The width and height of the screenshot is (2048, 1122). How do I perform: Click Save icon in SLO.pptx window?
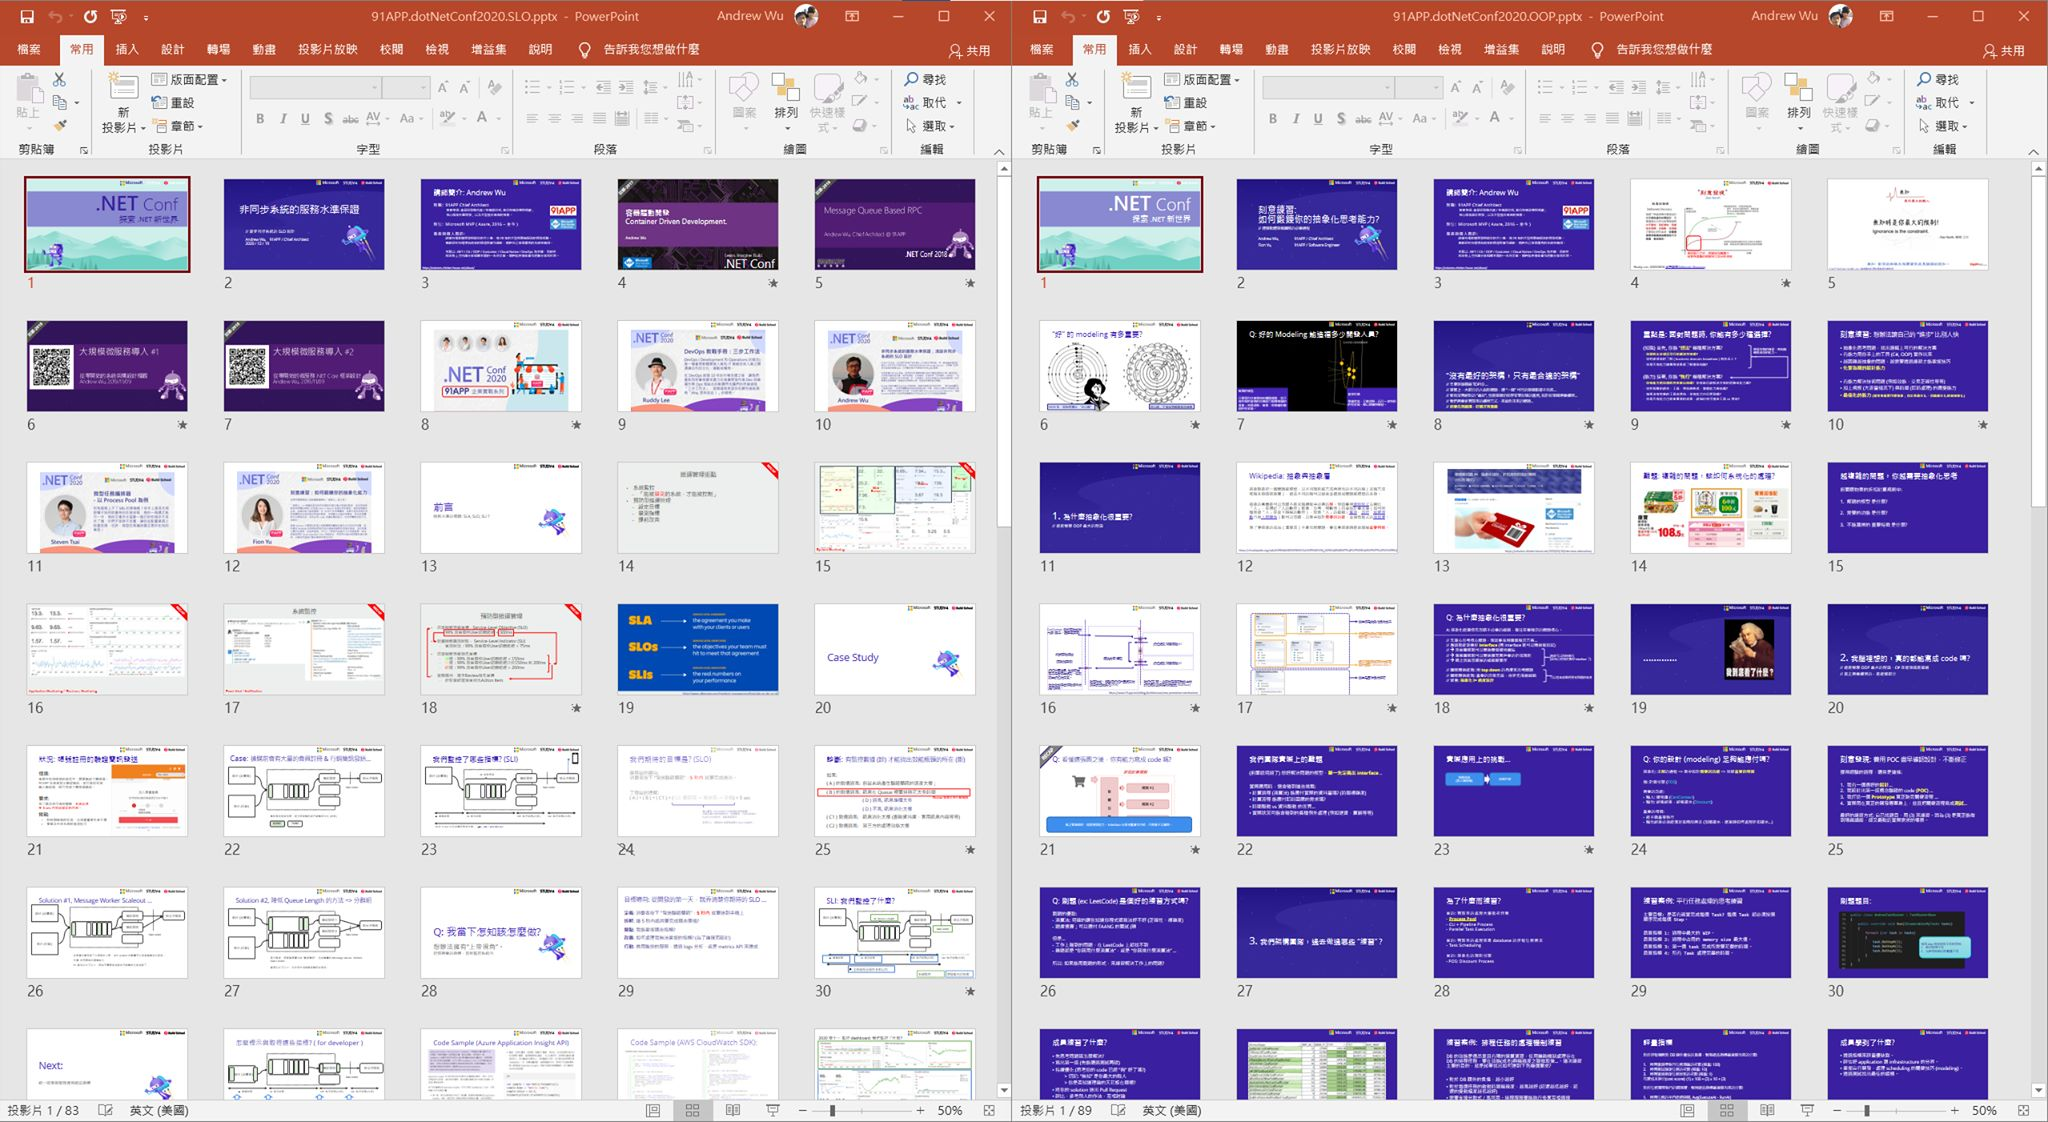tap(27, 17)
